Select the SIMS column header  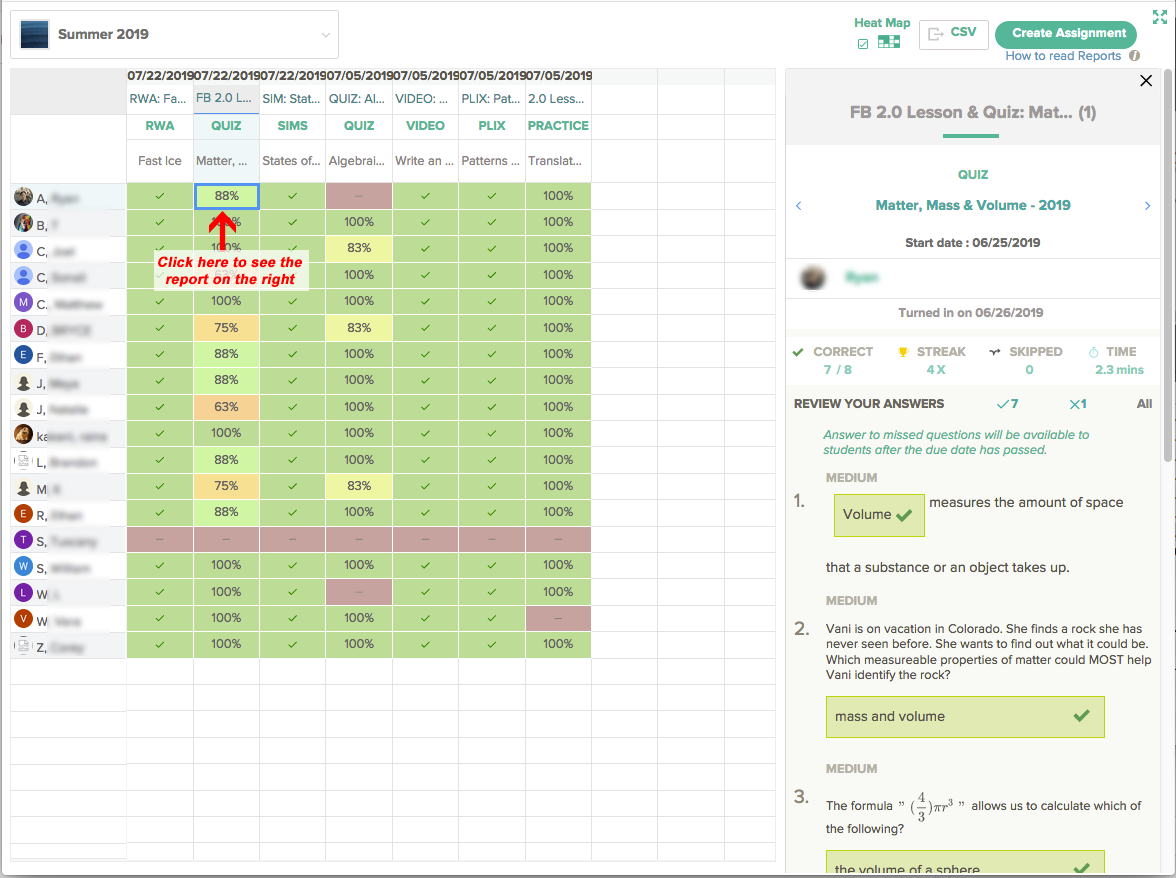(292, 126)
